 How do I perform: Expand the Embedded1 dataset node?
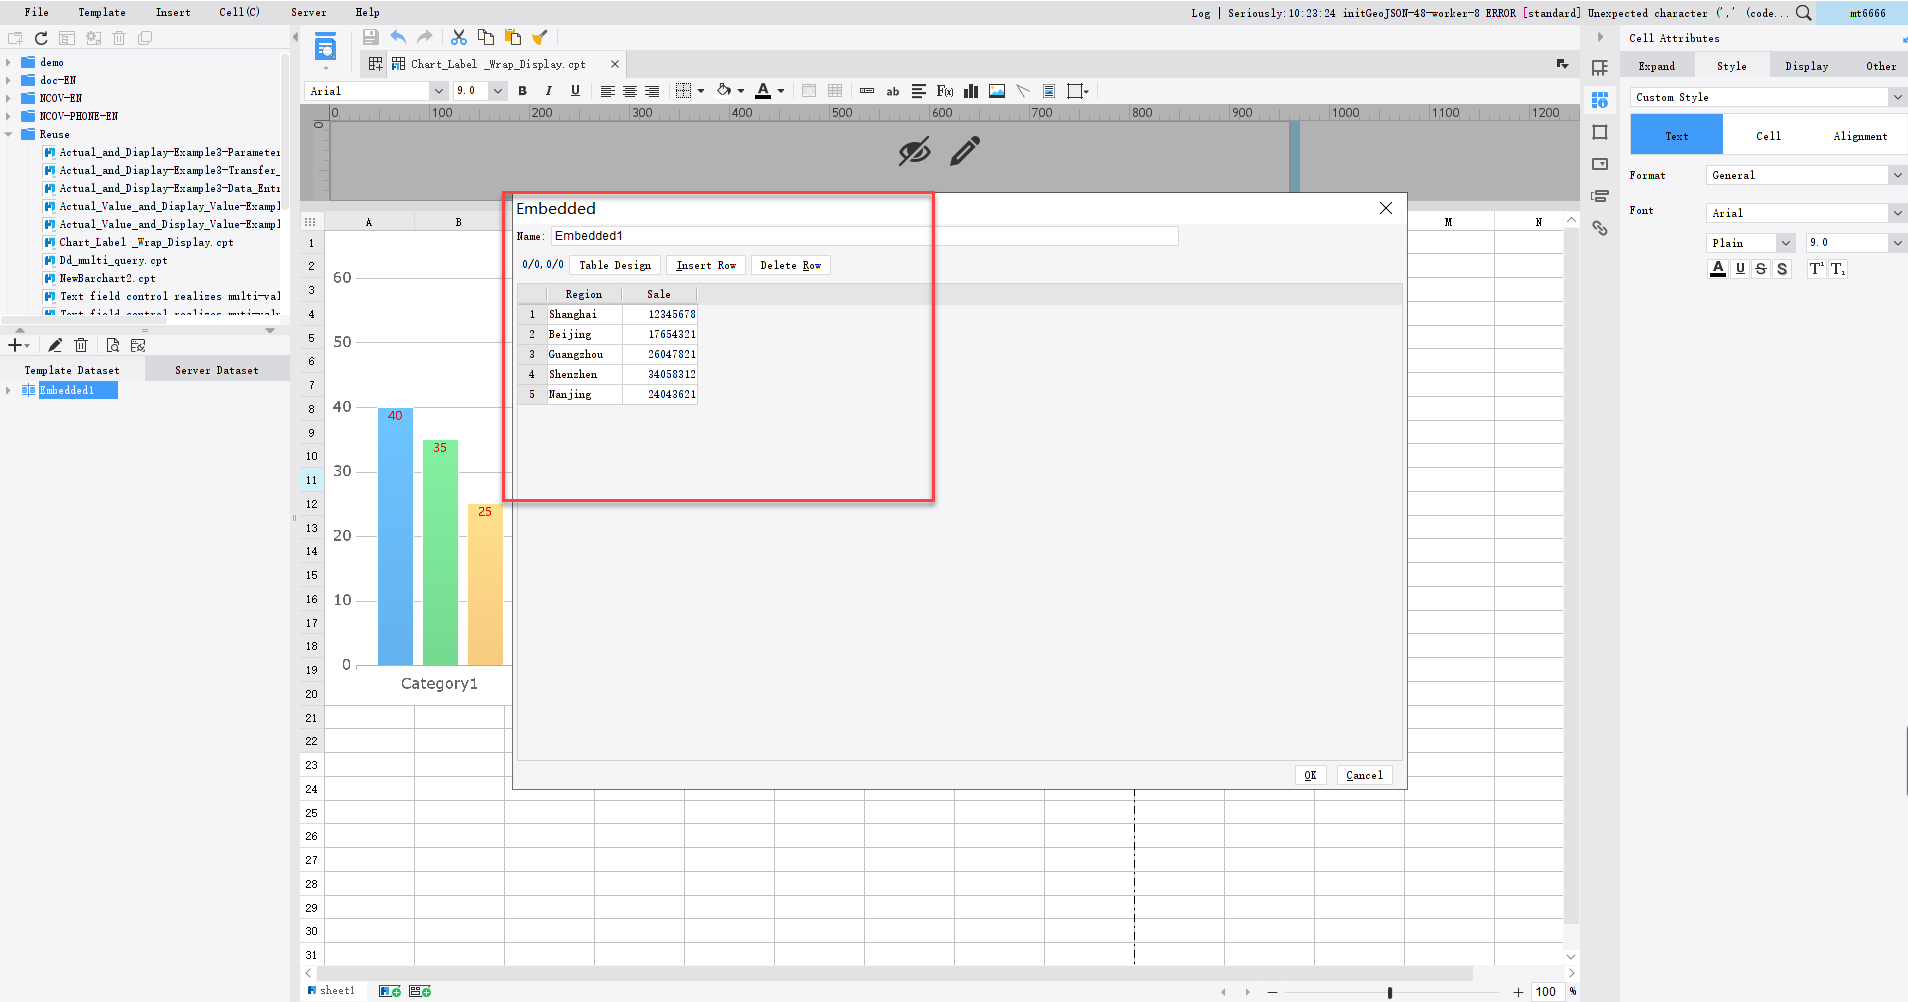8,390
